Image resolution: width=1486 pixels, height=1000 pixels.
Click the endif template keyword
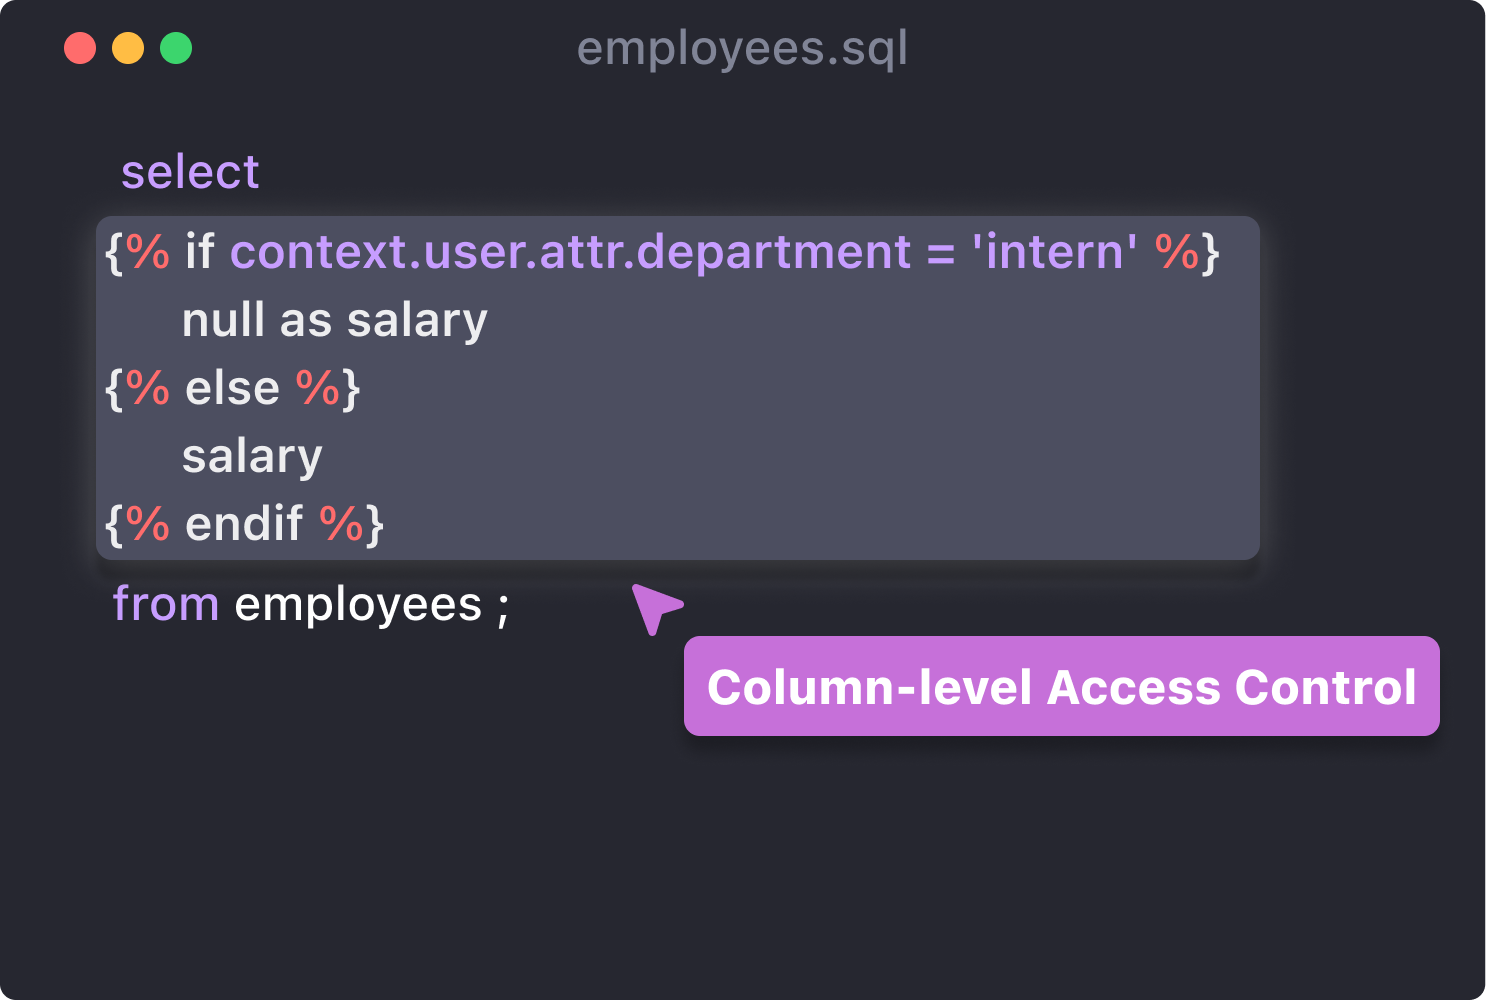pos(244,524)
